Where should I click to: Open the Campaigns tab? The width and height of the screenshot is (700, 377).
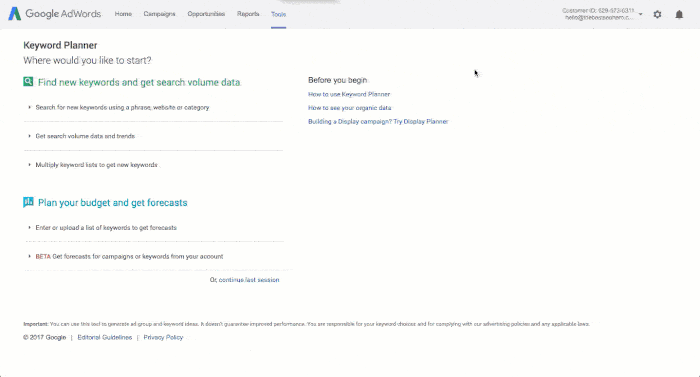tap(159, 14)
